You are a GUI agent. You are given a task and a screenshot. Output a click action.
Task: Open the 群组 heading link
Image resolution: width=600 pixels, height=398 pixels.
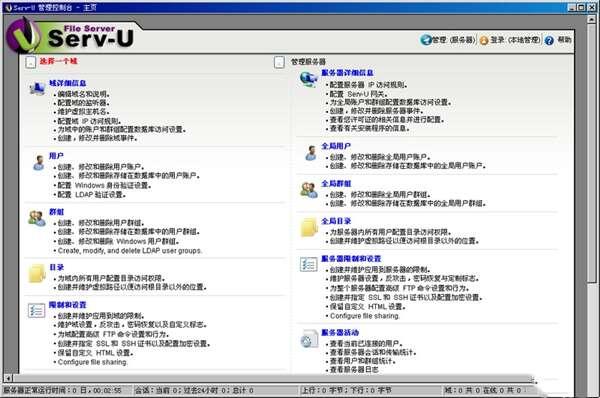click(x=56, y=212)
